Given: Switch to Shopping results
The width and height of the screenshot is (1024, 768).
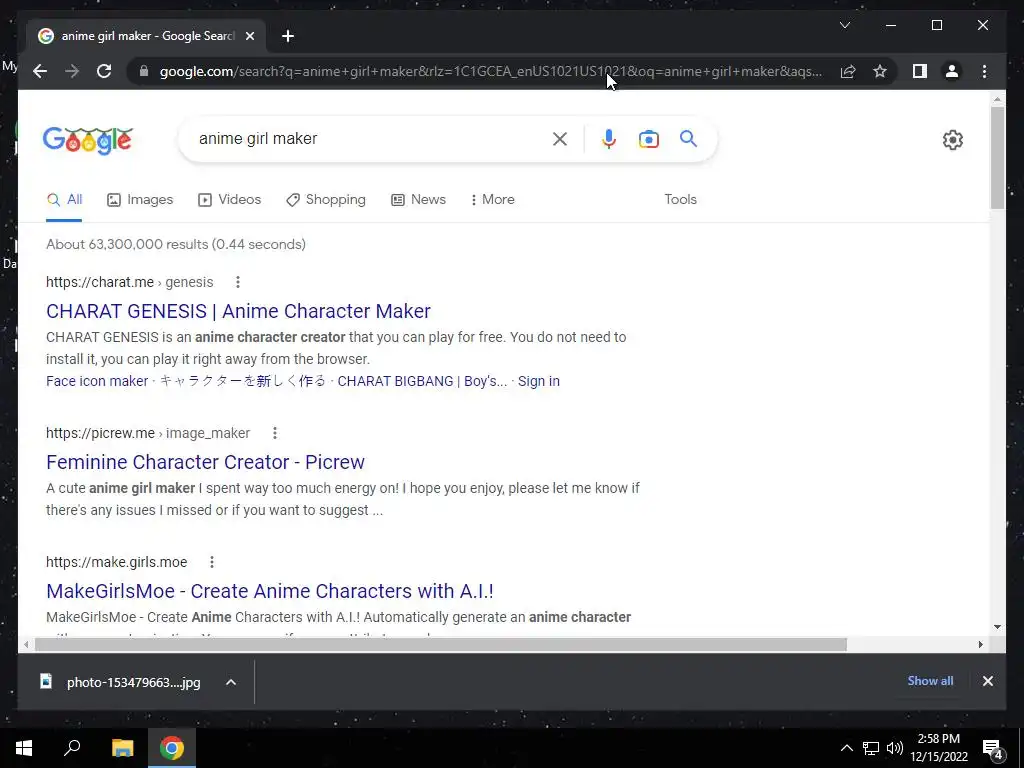Looking at the screenshot, I should (325, 200).
